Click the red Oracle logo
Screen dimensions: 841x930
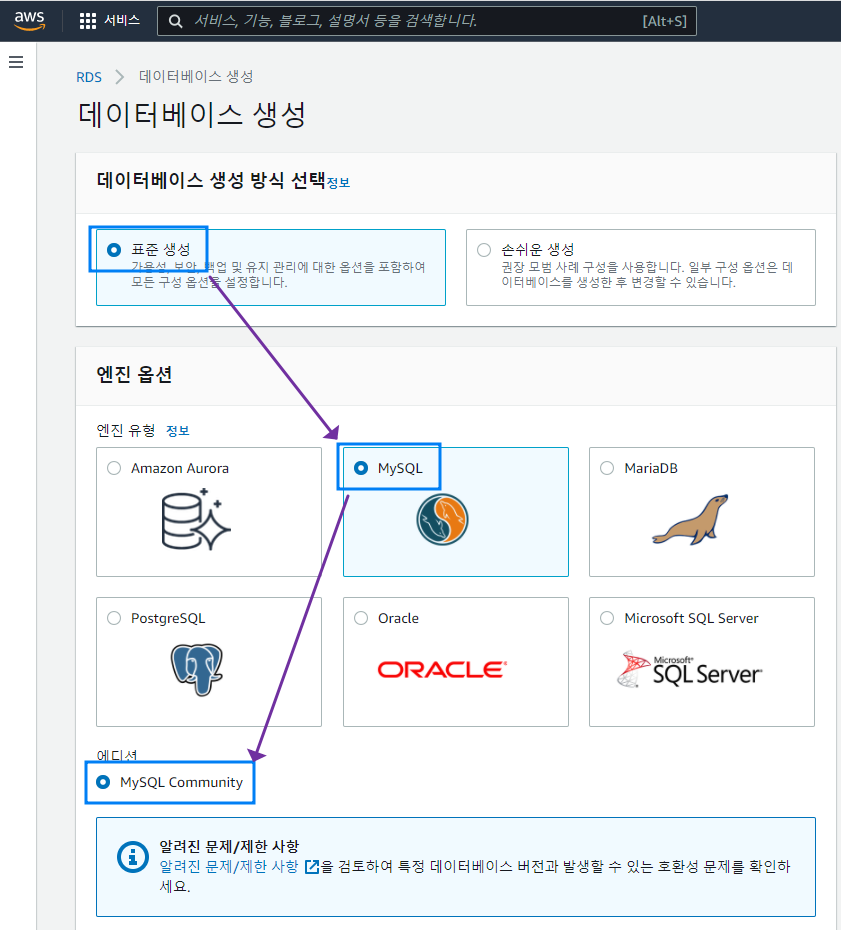pyautogui.click(x=442, y=670)
